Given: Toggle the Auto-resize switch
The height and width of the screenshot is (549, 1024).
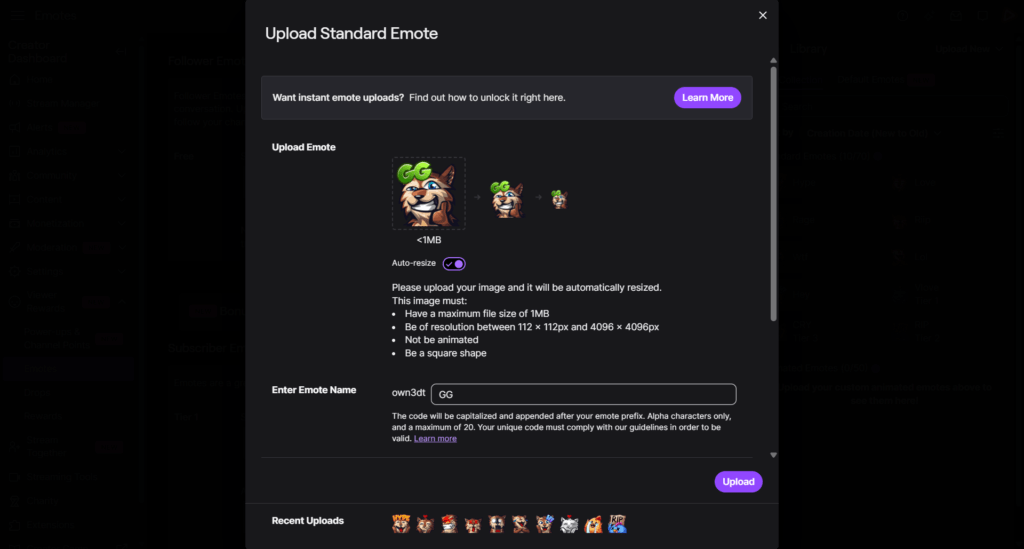Looking at the screenshot, I should click(x=454, y=264).
